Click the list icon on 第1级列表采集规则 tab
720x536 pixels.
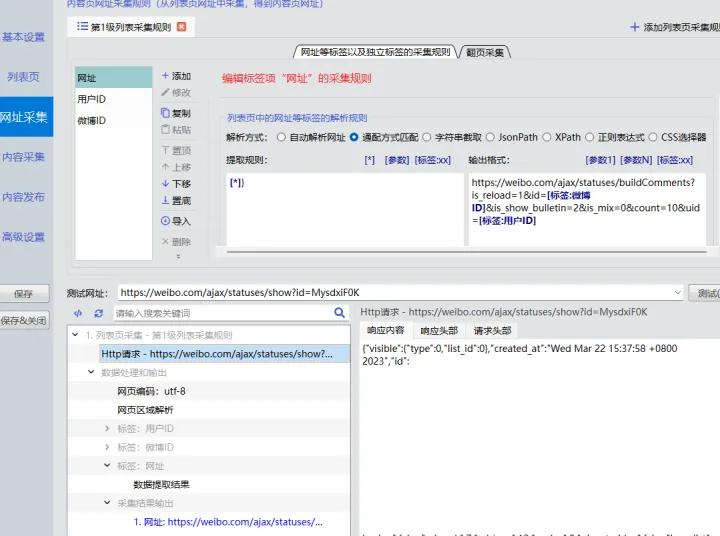pos(82,26)
